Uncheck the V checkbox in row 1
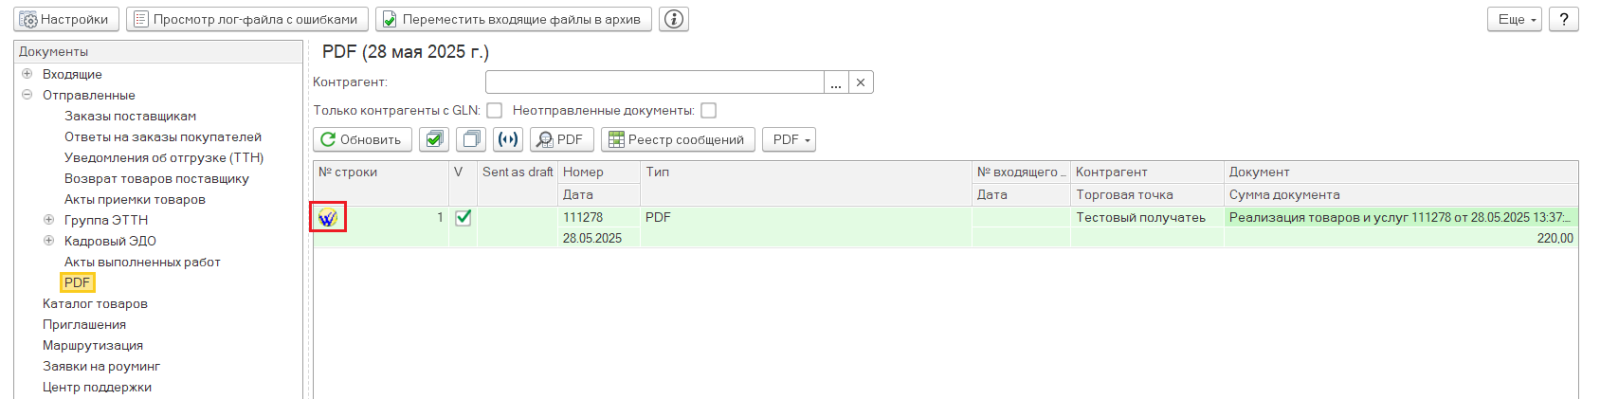Image resolution: width=1600 pixels, height=399 pixels. pyautogui.click(x=463, y=217)
